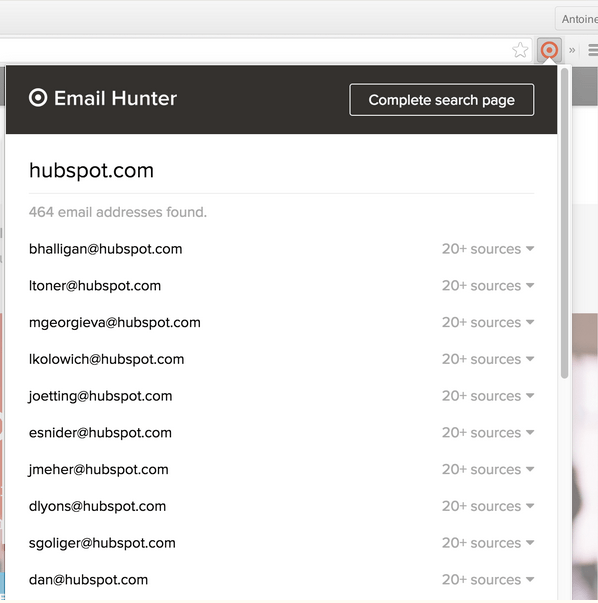The image size is (598, 603).
Task: Select the sgoliger@hubspot.com email address
Action: 102,543
